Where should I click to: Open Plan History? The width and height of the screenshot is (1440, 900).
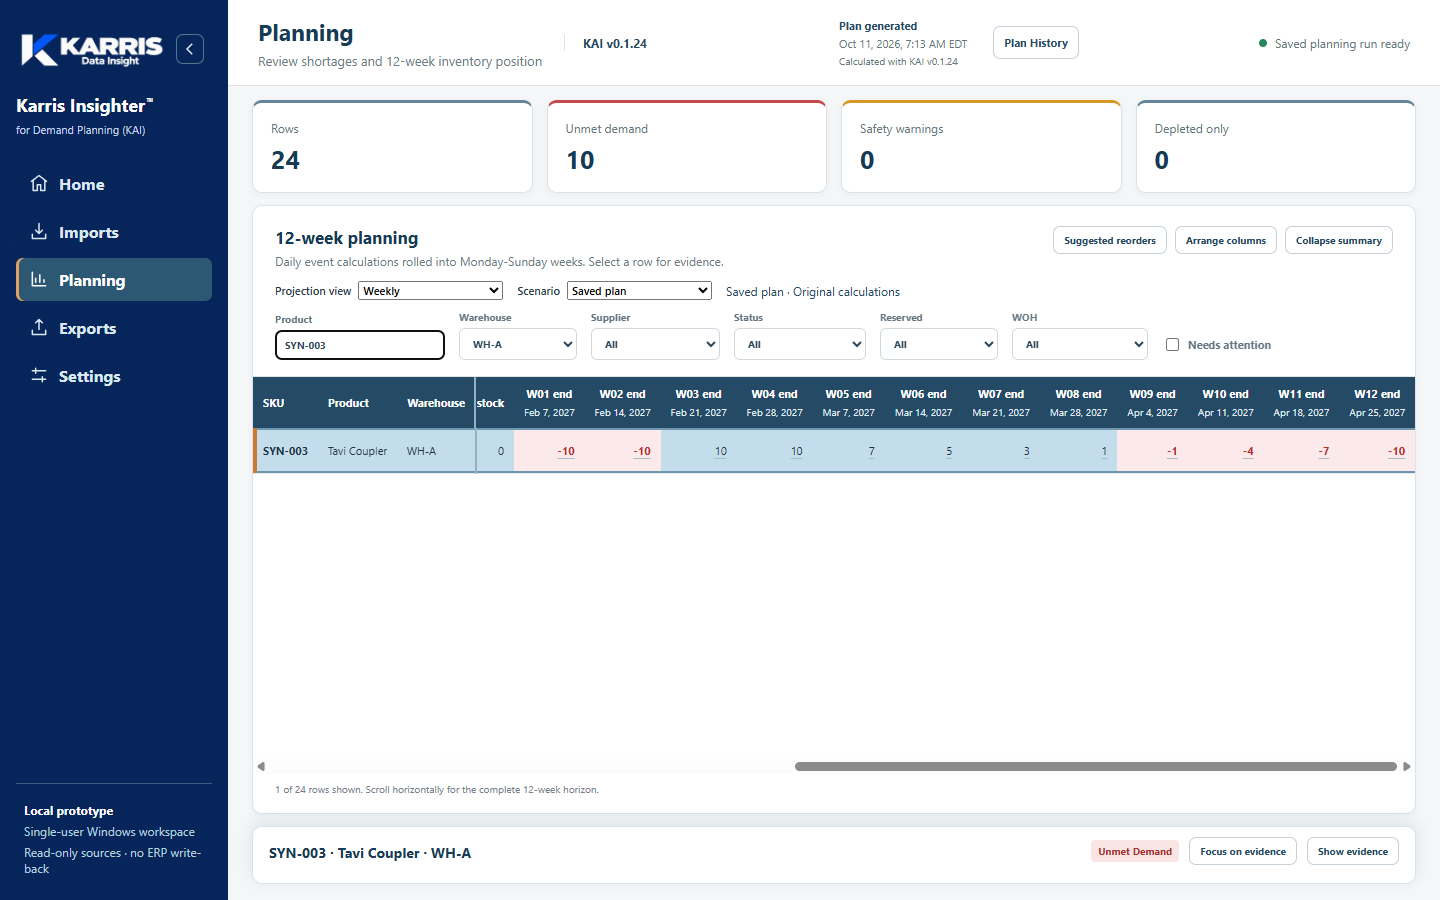(1036, 43)
